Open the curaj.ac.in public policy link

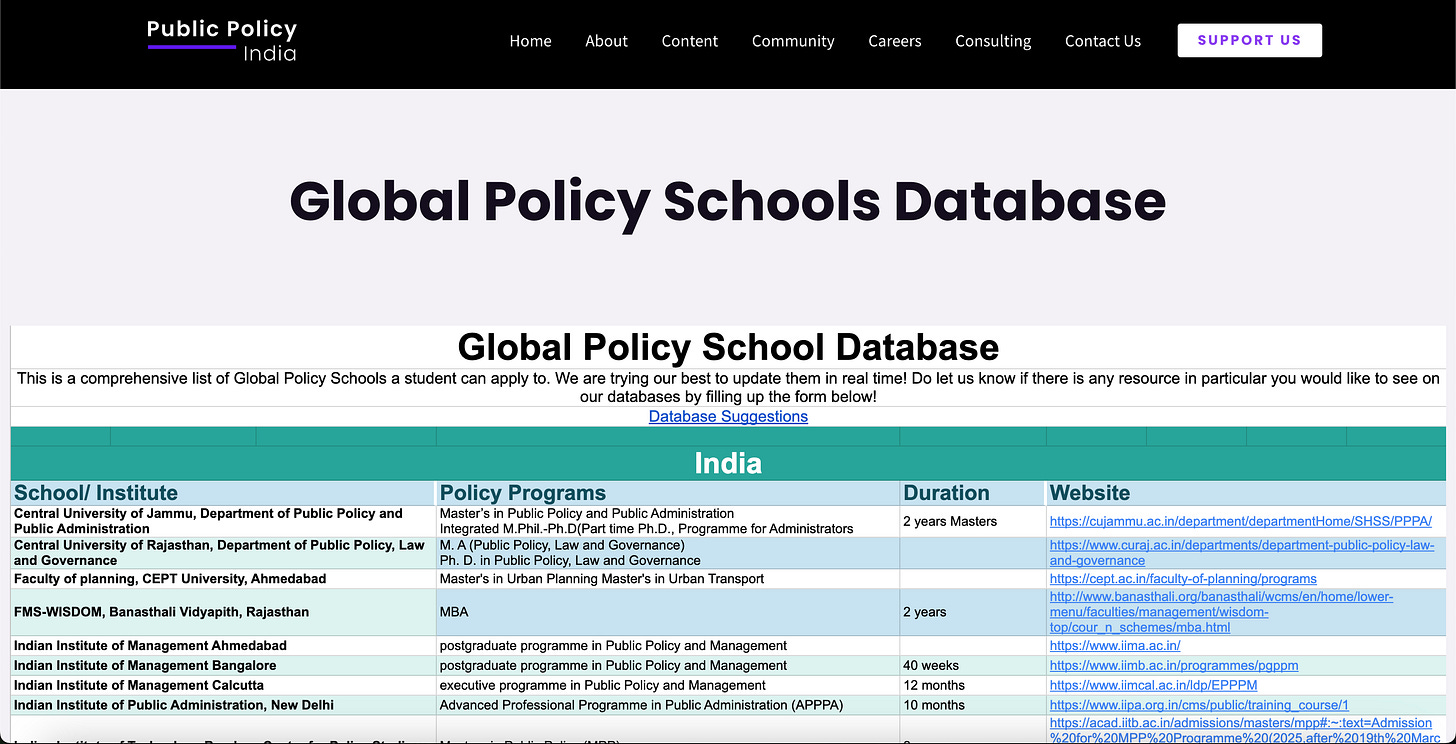pyautogui.click(x=1242, y=553)
